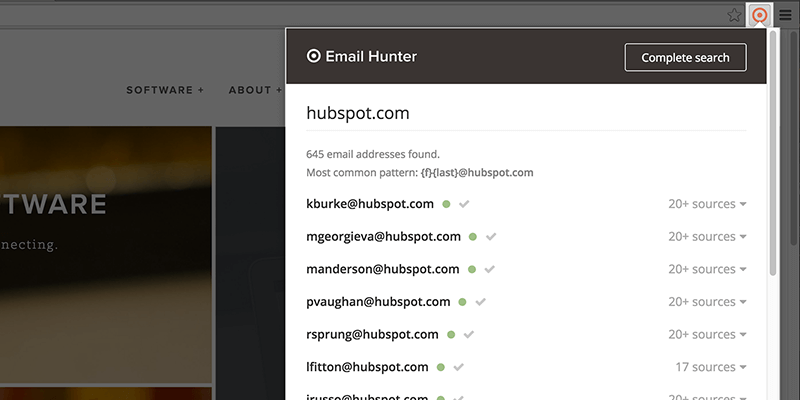Expand sources for mgeorgieva@hubspot.com
This screenshot has height=400, width=800.
pyautogui.click(x=707, y=237)
